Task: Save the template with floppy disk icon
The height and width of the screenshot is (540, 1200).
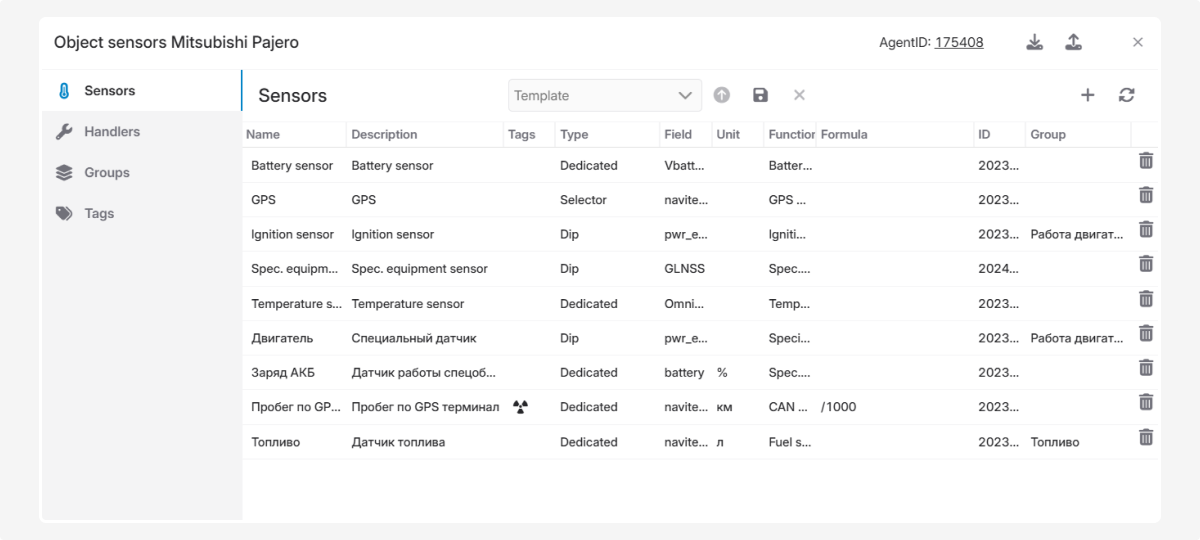Action: tap(761, 95)
